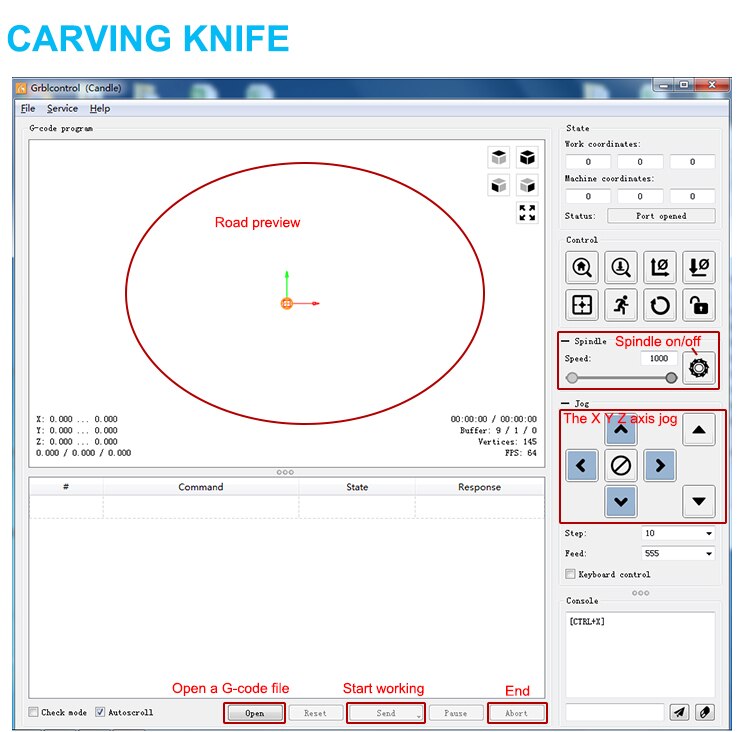Open the Service menu
750x732 pixels.
62,108
